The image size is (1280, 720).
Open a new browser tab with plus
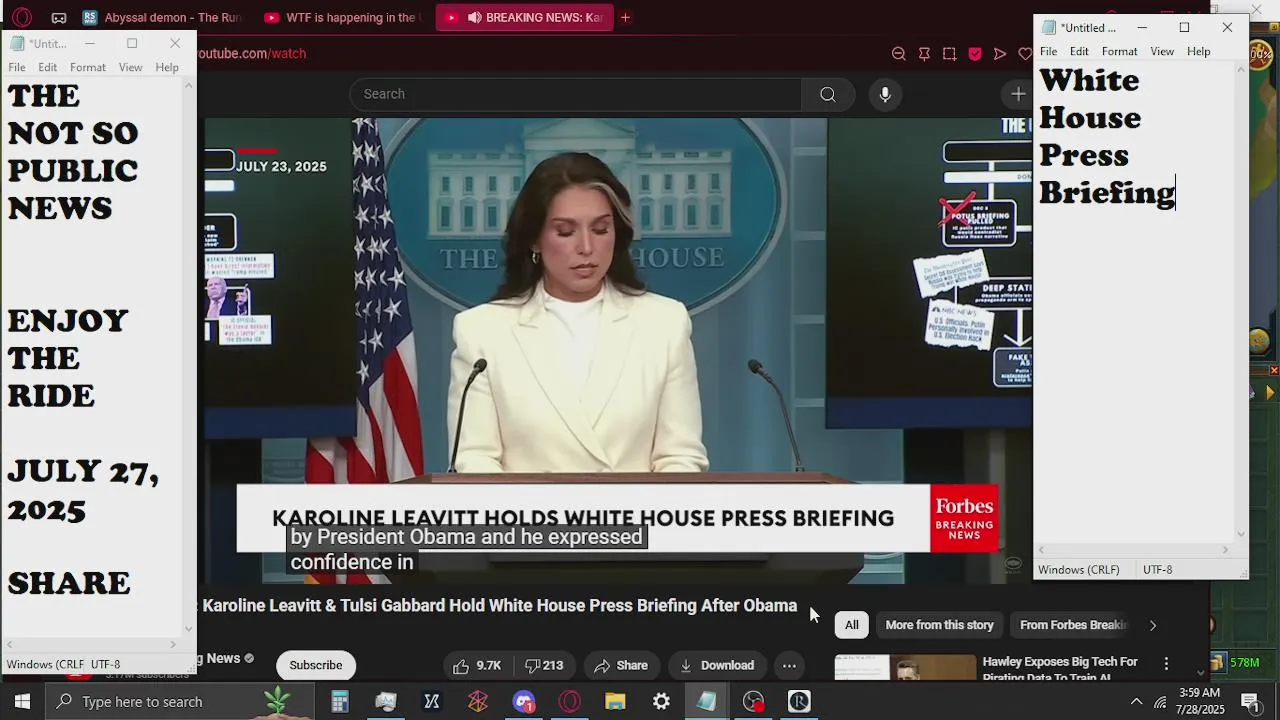(625, 17)
